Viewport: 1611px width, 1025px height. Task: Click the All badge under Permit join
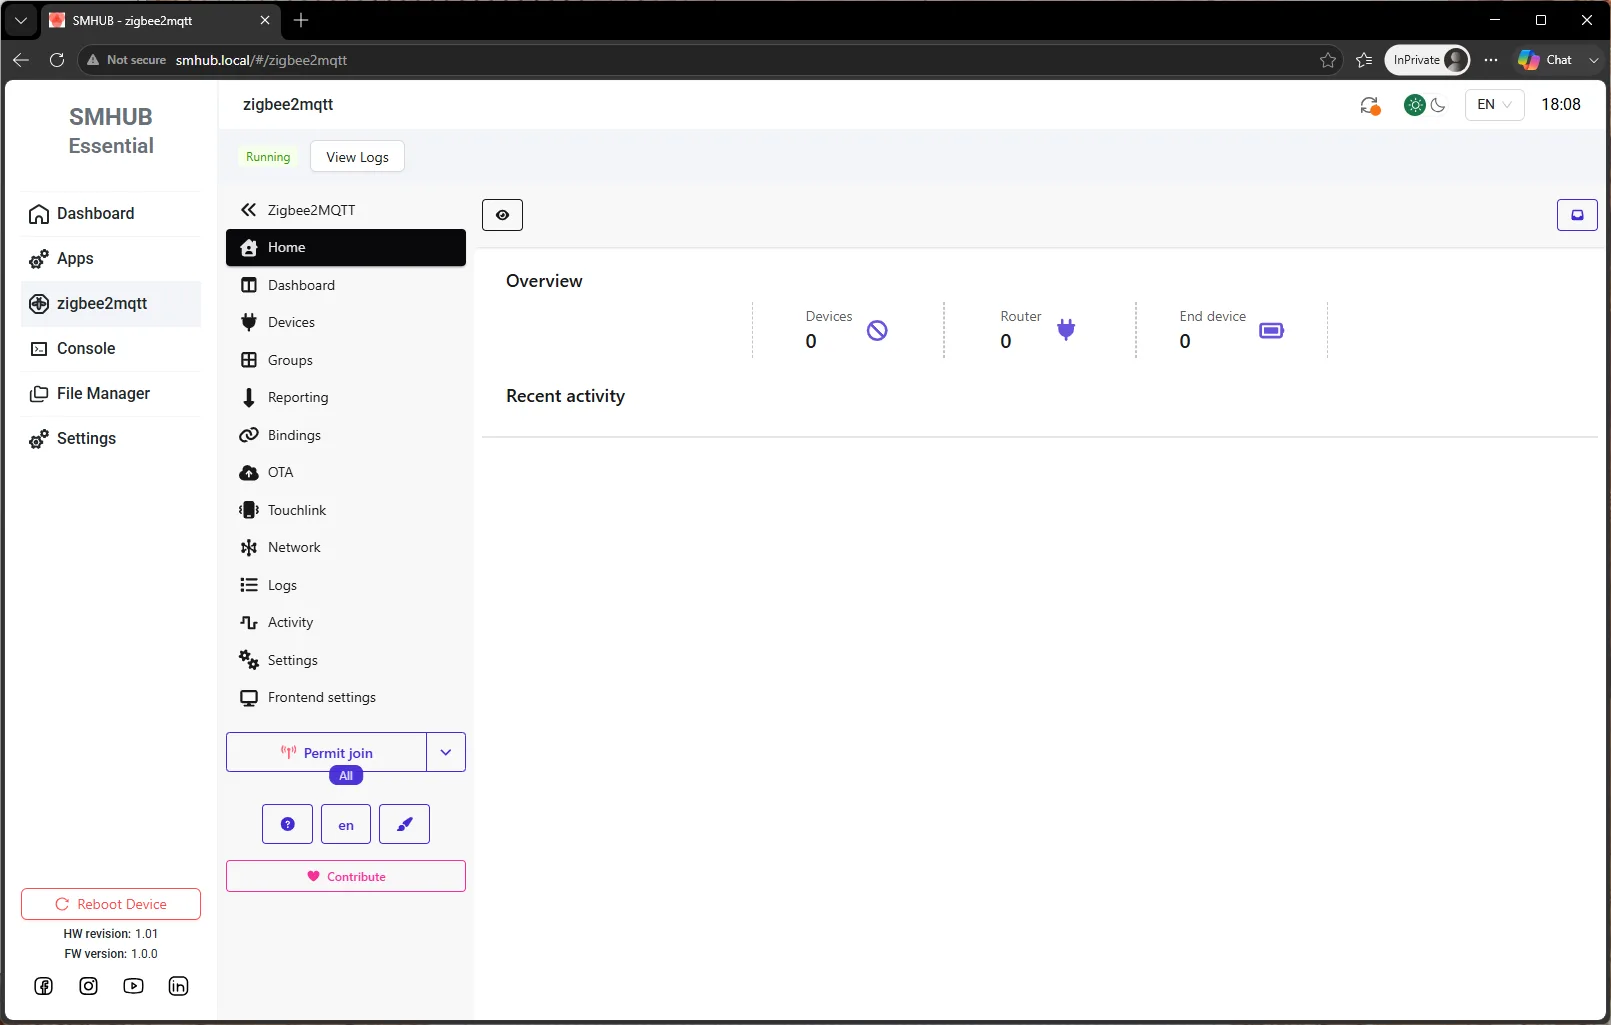(x=346, y=776)
